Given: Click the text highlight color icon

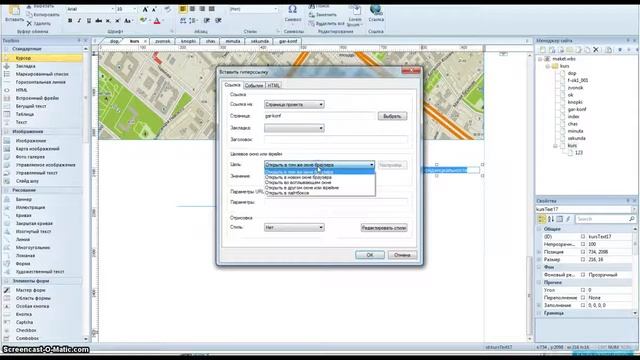Looking at the screenshot, I should (142, 20).
